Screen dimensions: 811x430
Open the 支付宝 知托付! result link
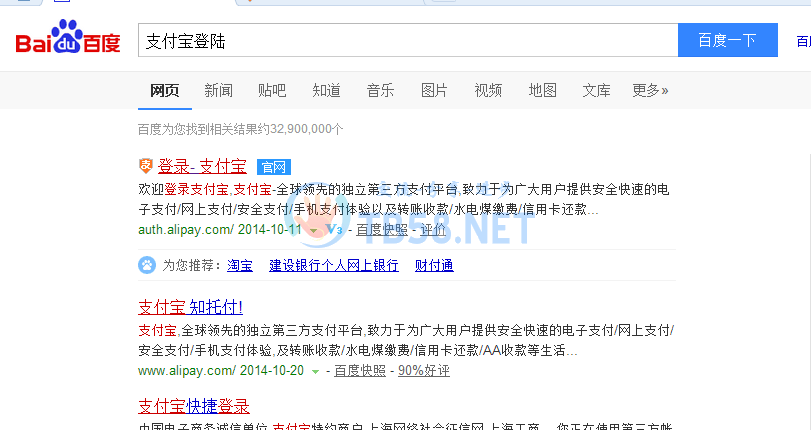pyautogui.click(x=190, y=306)
